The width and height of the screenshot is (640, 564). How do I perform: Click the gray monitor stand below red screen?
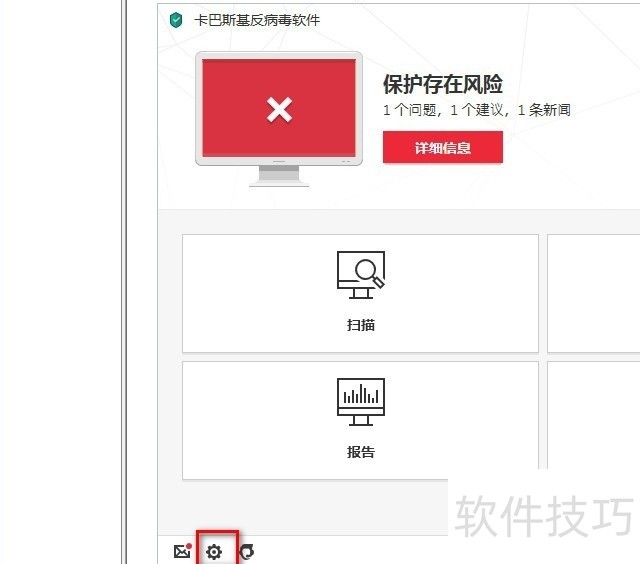[x=279, y=177]
